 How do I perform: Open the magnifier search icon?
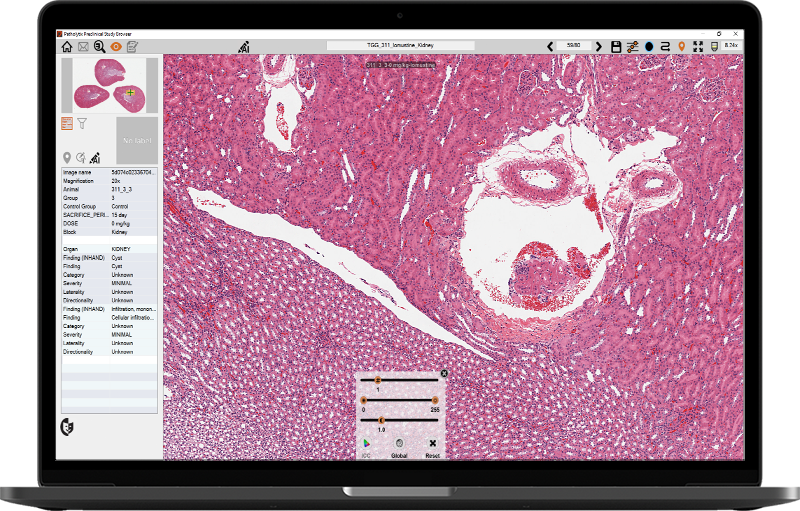[x=99, y=47]
